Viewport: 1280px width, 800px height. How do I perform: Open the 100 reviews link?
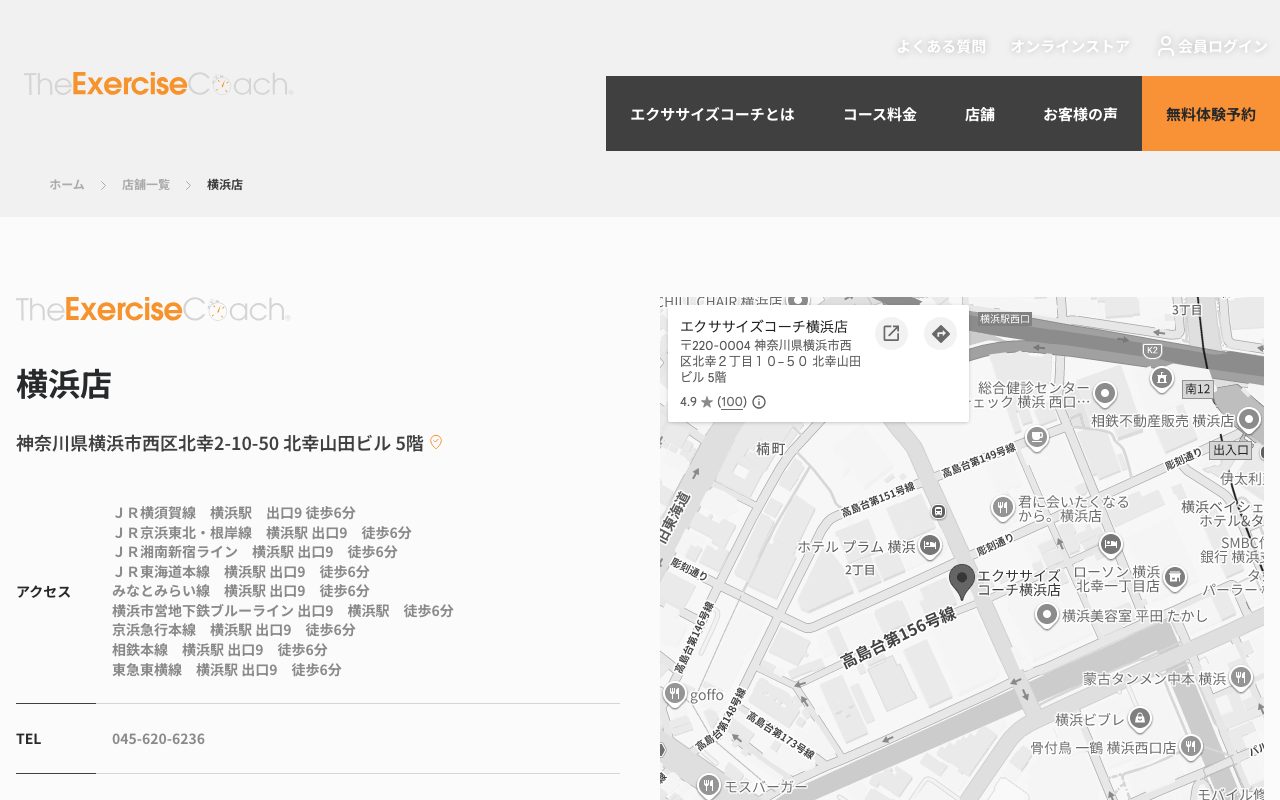click(x=732, y=402)
